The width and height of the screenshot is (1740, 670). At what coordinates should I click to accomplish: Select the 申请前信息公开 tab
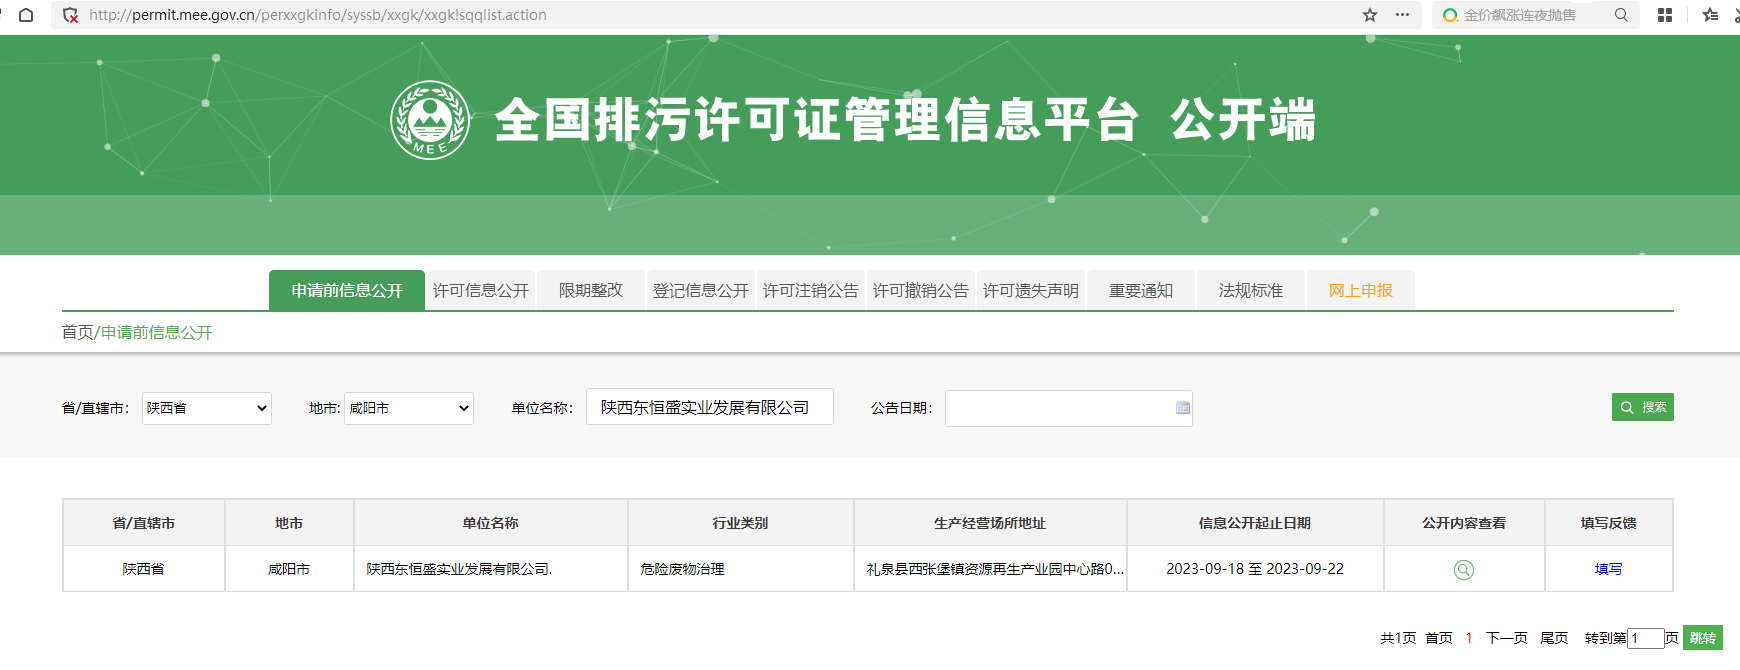347,290
